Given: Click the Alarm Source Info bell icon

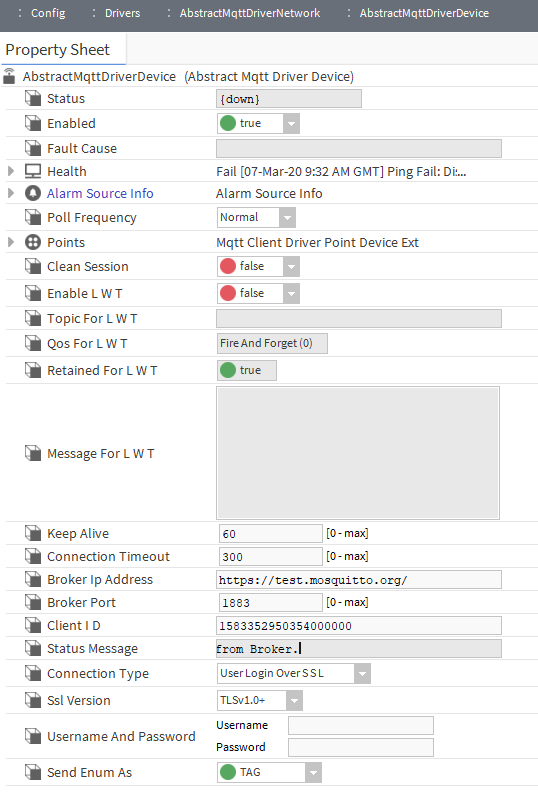Looking at the screenshot, I should point(33,193).
